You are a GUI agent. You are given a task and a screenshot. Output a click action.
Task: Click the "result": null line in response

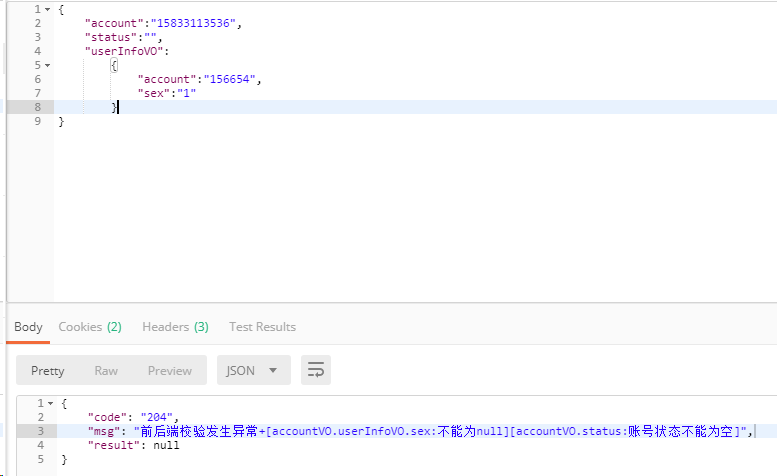pyautogui.click(x=133, y=445)
